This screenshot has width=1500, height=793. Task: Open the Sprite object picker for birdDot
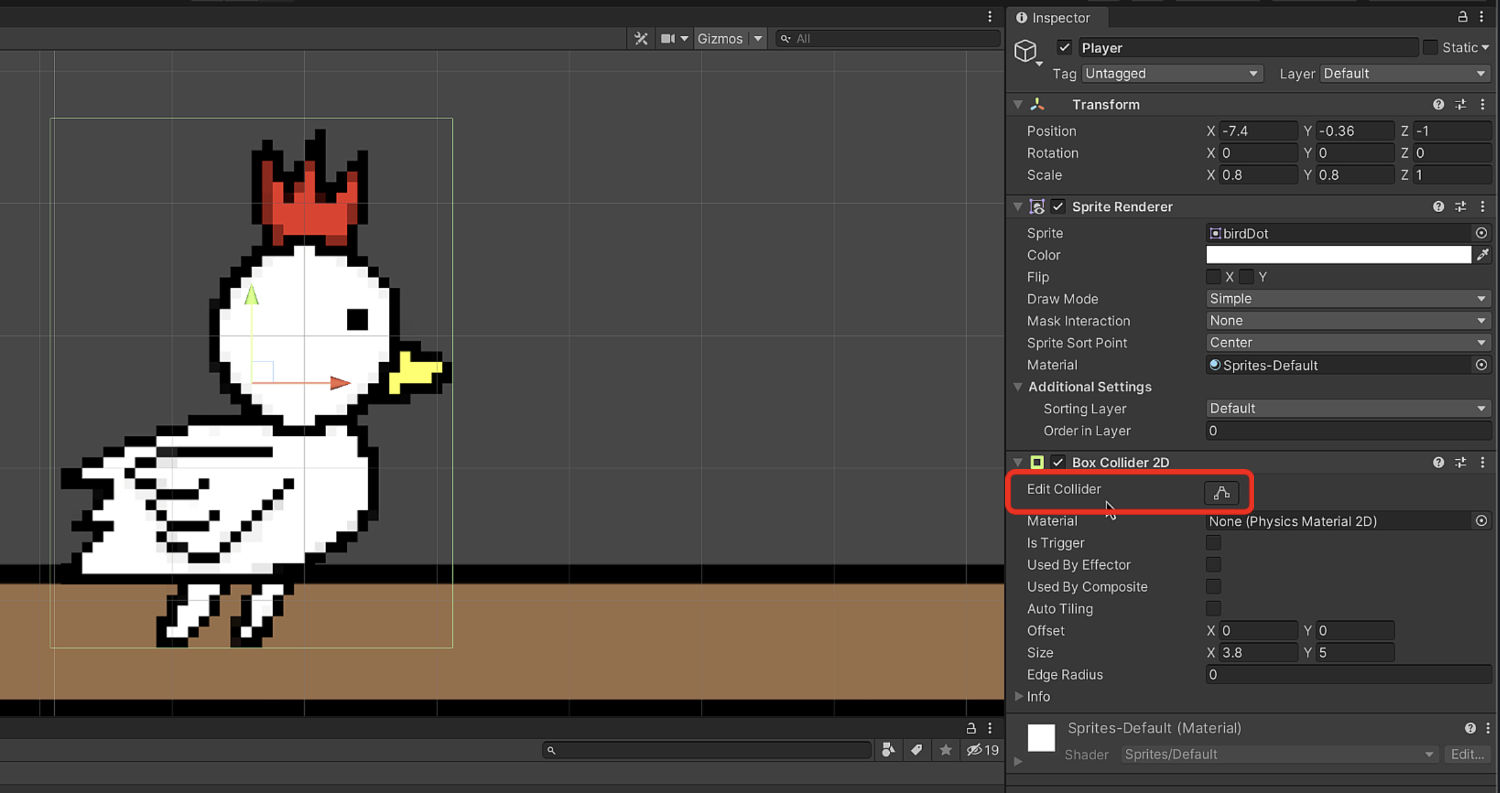(1482, 233)
